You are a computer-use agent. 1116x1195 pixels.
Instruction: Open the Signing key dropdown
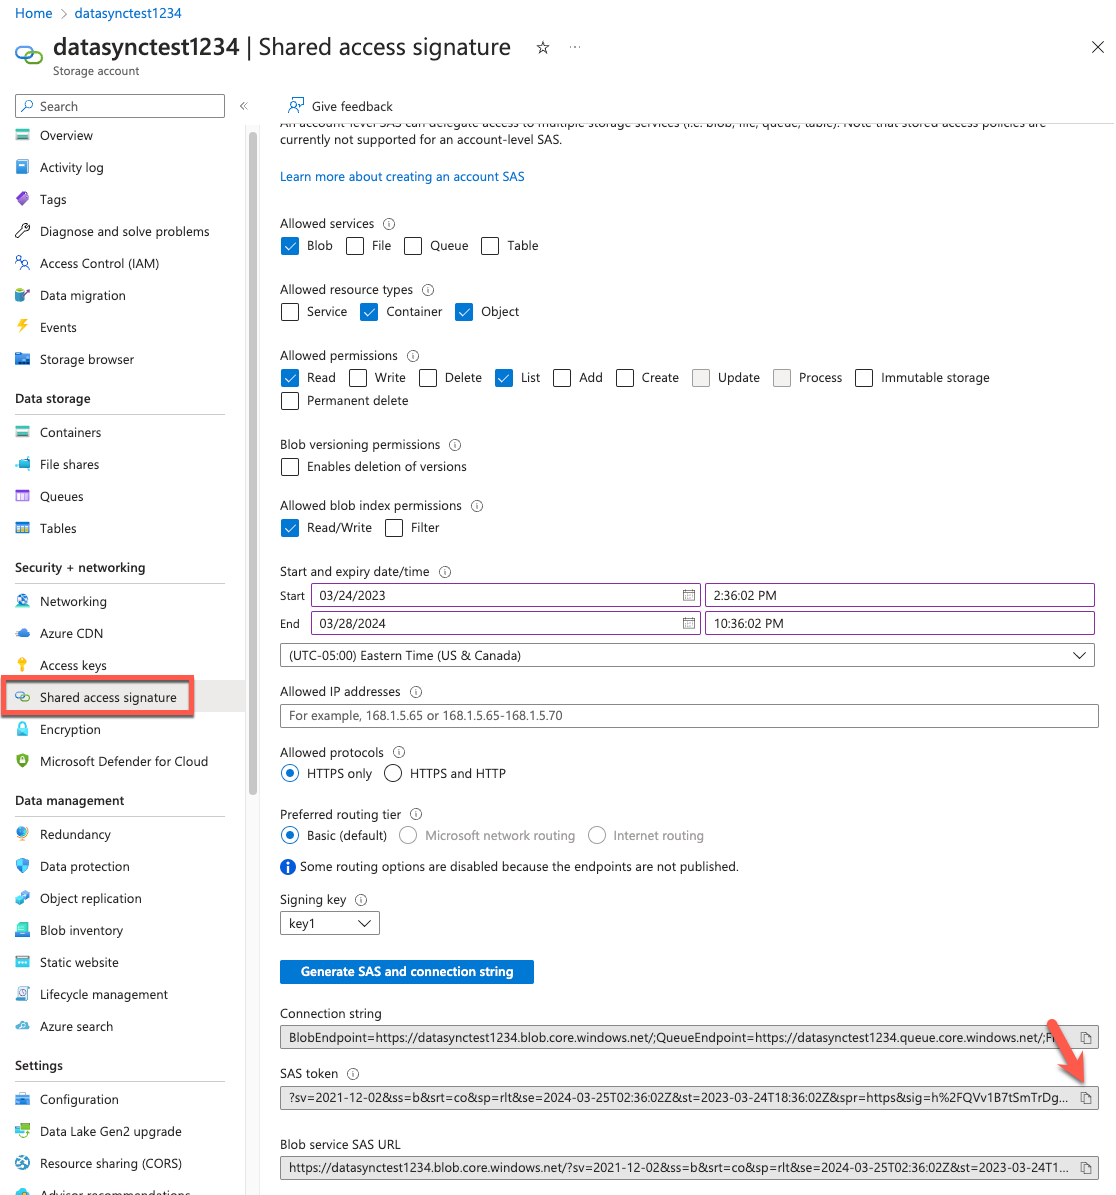(x=329, y=922)
